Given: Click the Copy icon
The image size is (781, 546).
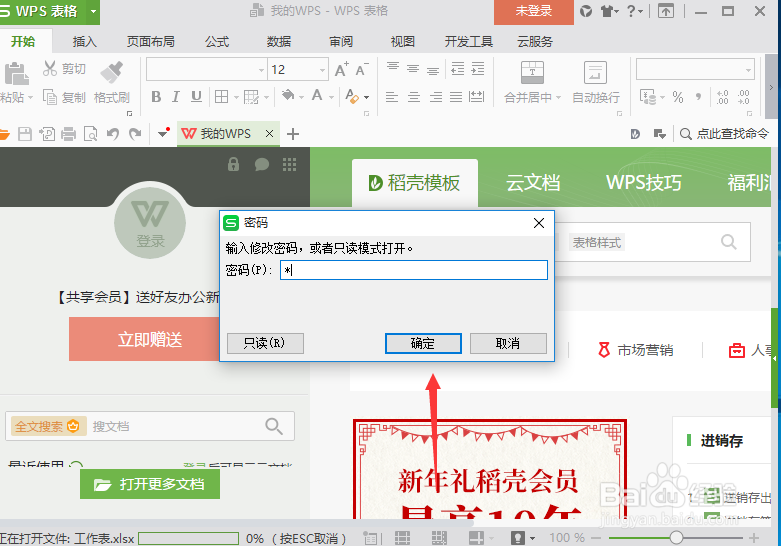Looking at the screenshot, I should pos(50,97).
